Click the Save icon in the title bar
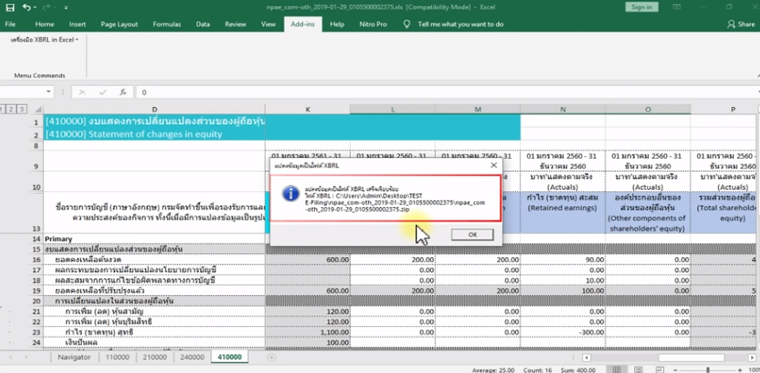 [x=10, y=7]
